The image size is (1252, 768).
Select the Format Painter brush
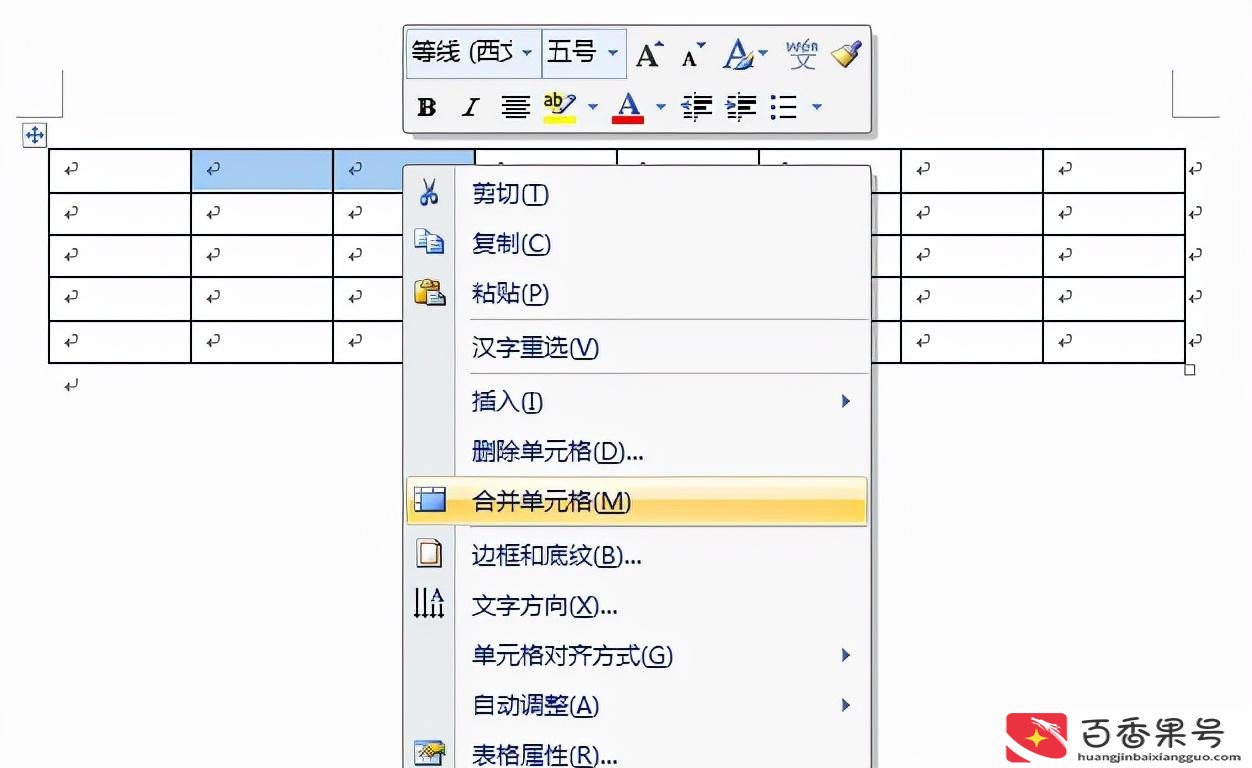click(x=847, y=54)
